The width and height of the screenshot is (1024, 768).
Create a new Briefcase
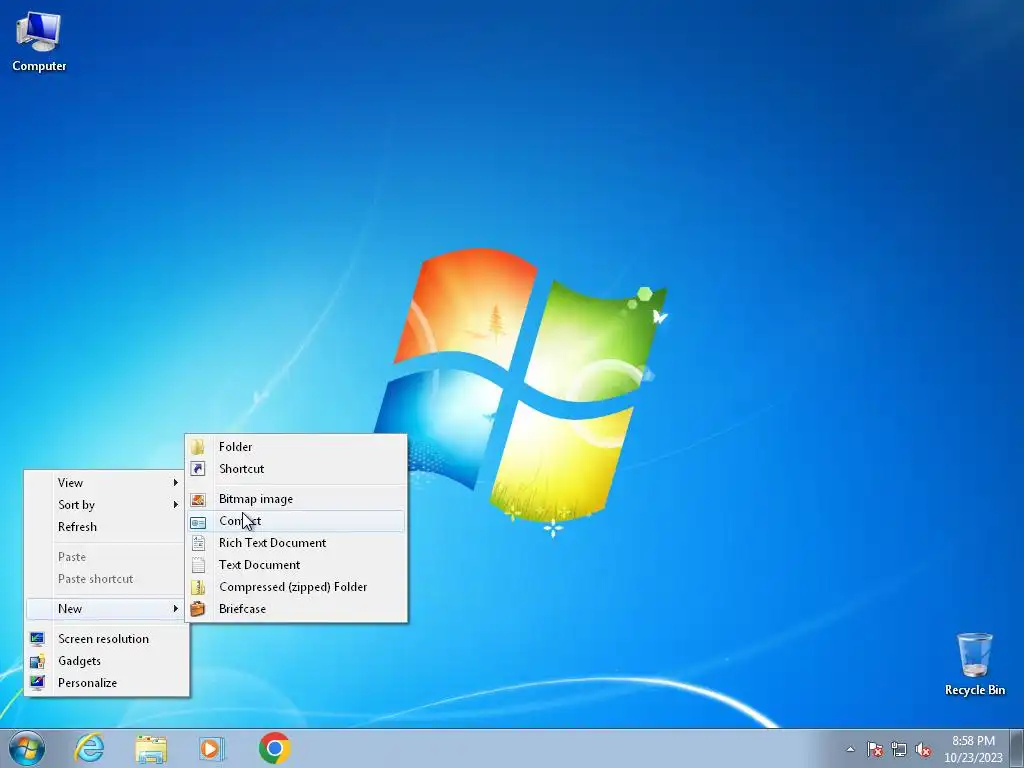[296, 609]
